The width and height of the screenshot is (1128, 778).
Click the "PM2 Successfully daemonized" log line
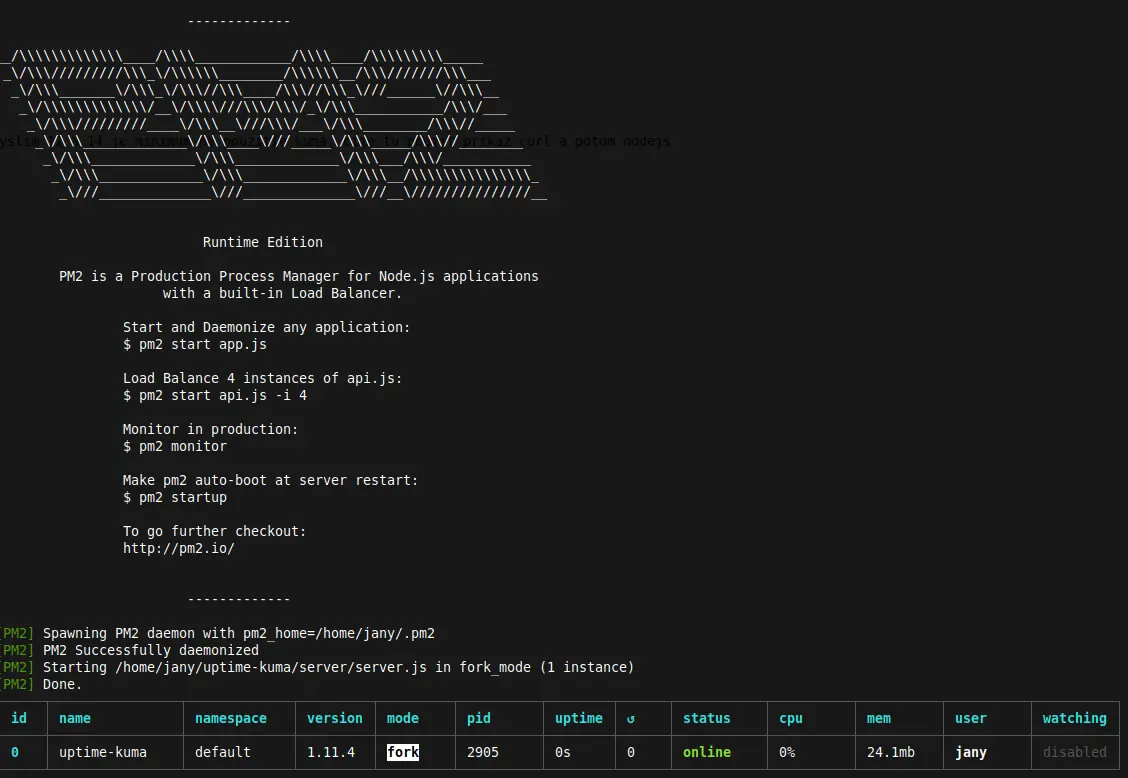coord(129,651)
